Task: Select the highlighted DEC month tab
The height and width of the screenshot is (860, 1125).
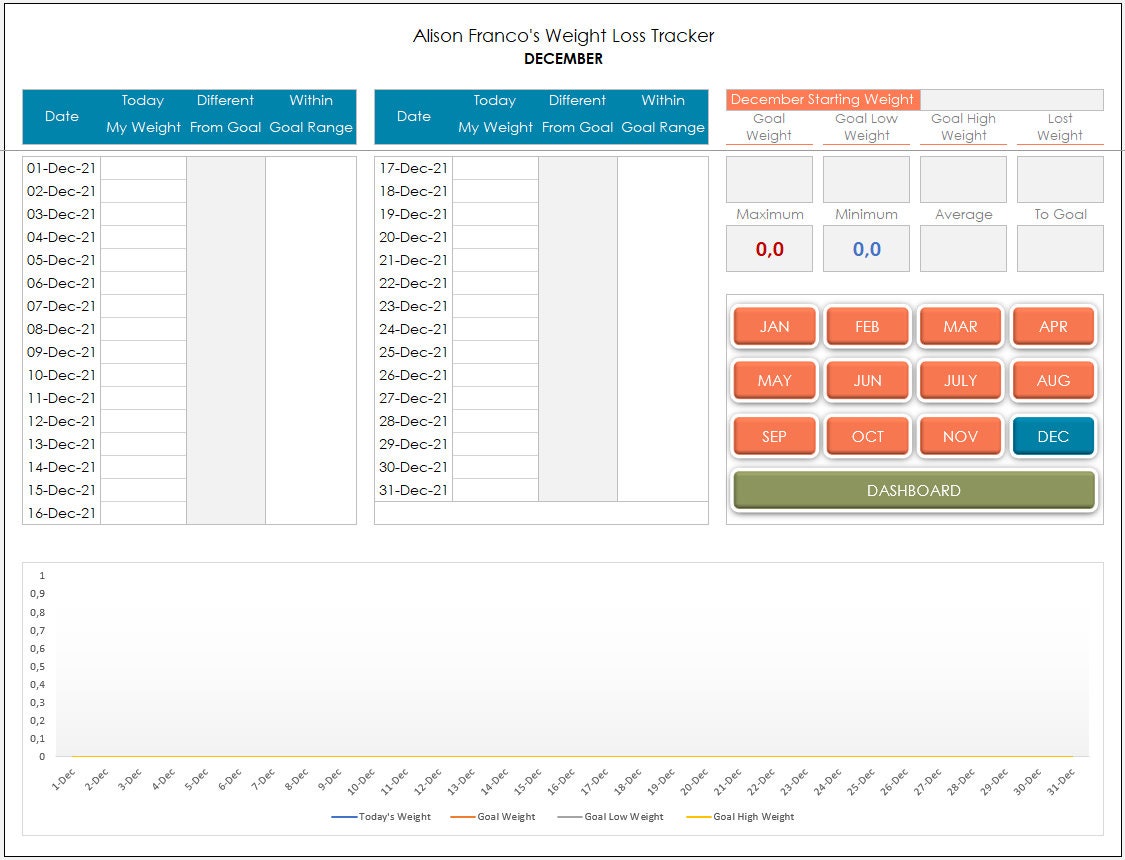Action: pos(1053,436)
